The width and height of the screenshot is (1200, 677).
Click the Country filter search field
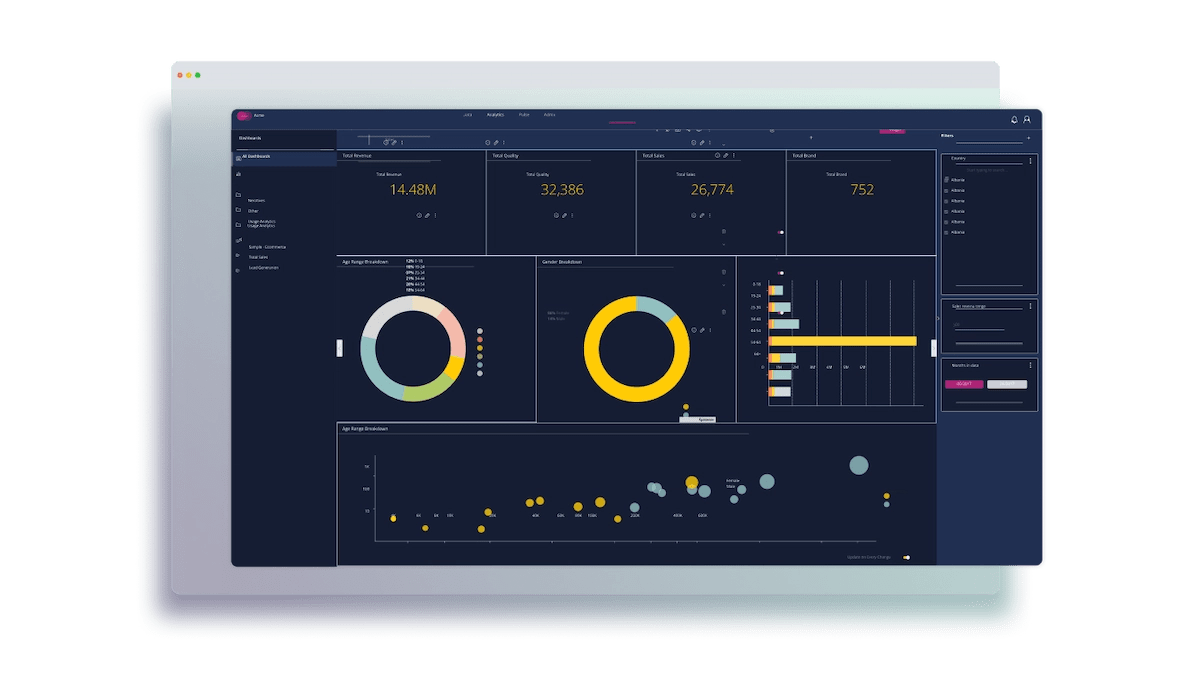click(985, 170)
